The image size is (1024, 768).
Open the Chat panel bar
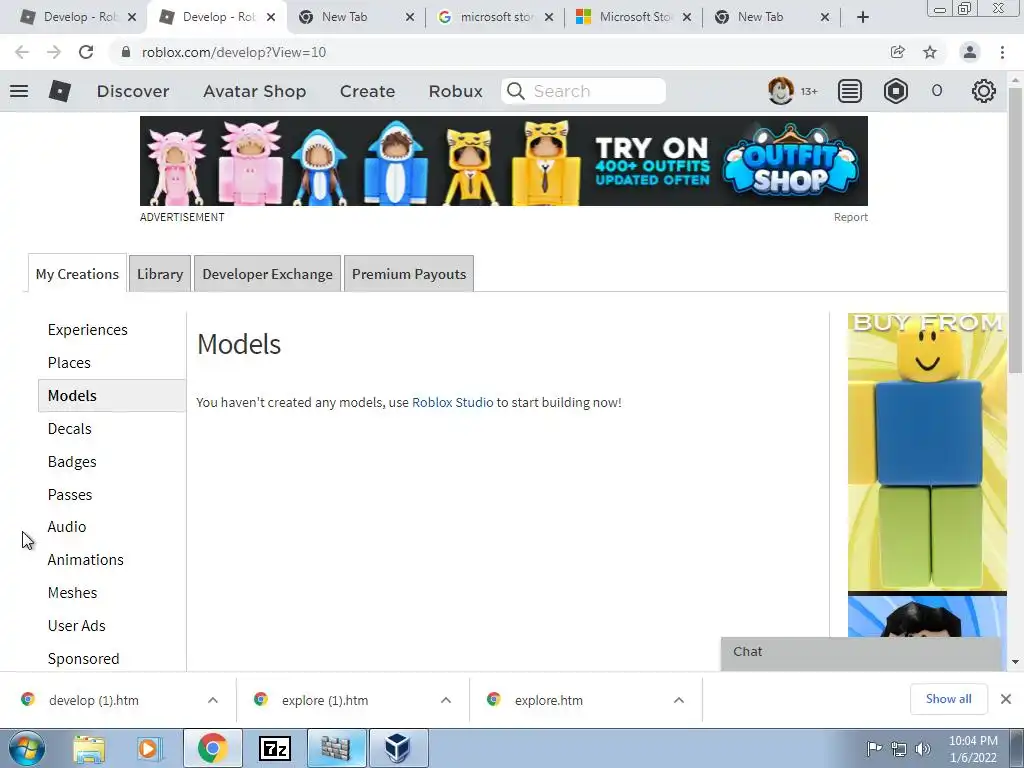(861, 652)
